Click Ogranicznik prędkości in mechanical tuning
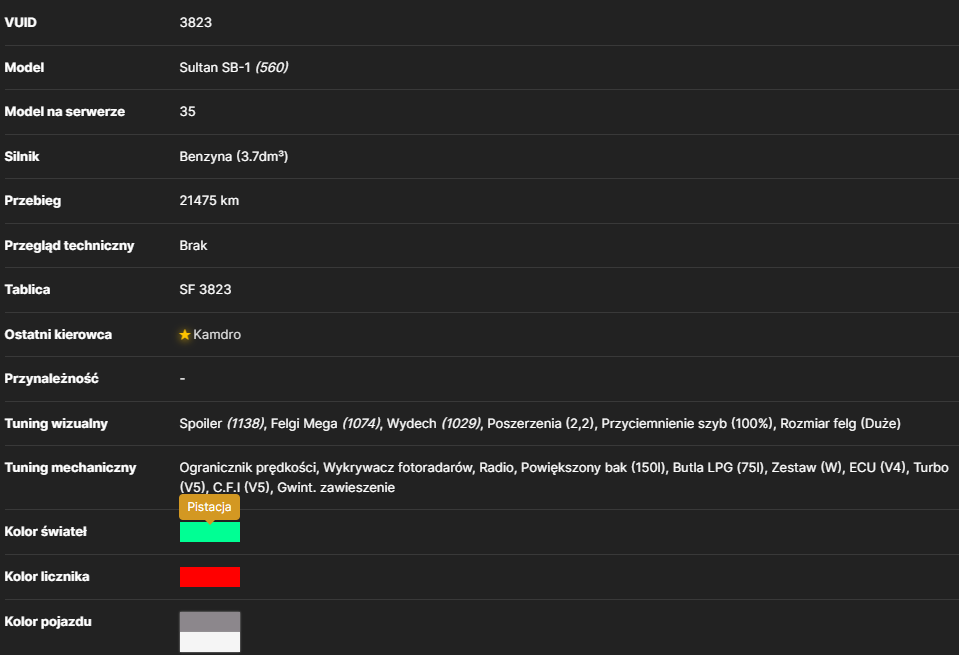 pos(248,468)
